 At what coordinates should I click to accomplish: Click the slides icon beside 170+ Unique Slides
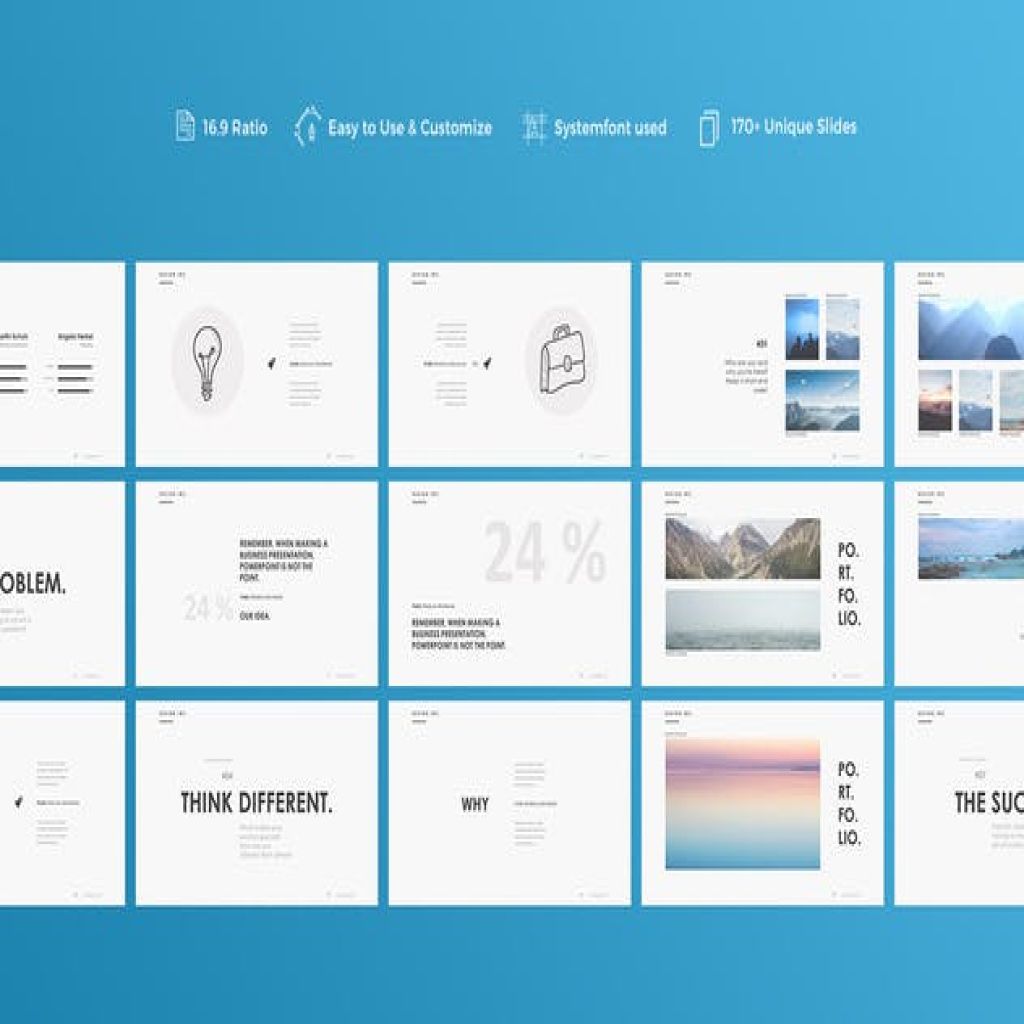point(709,127)
